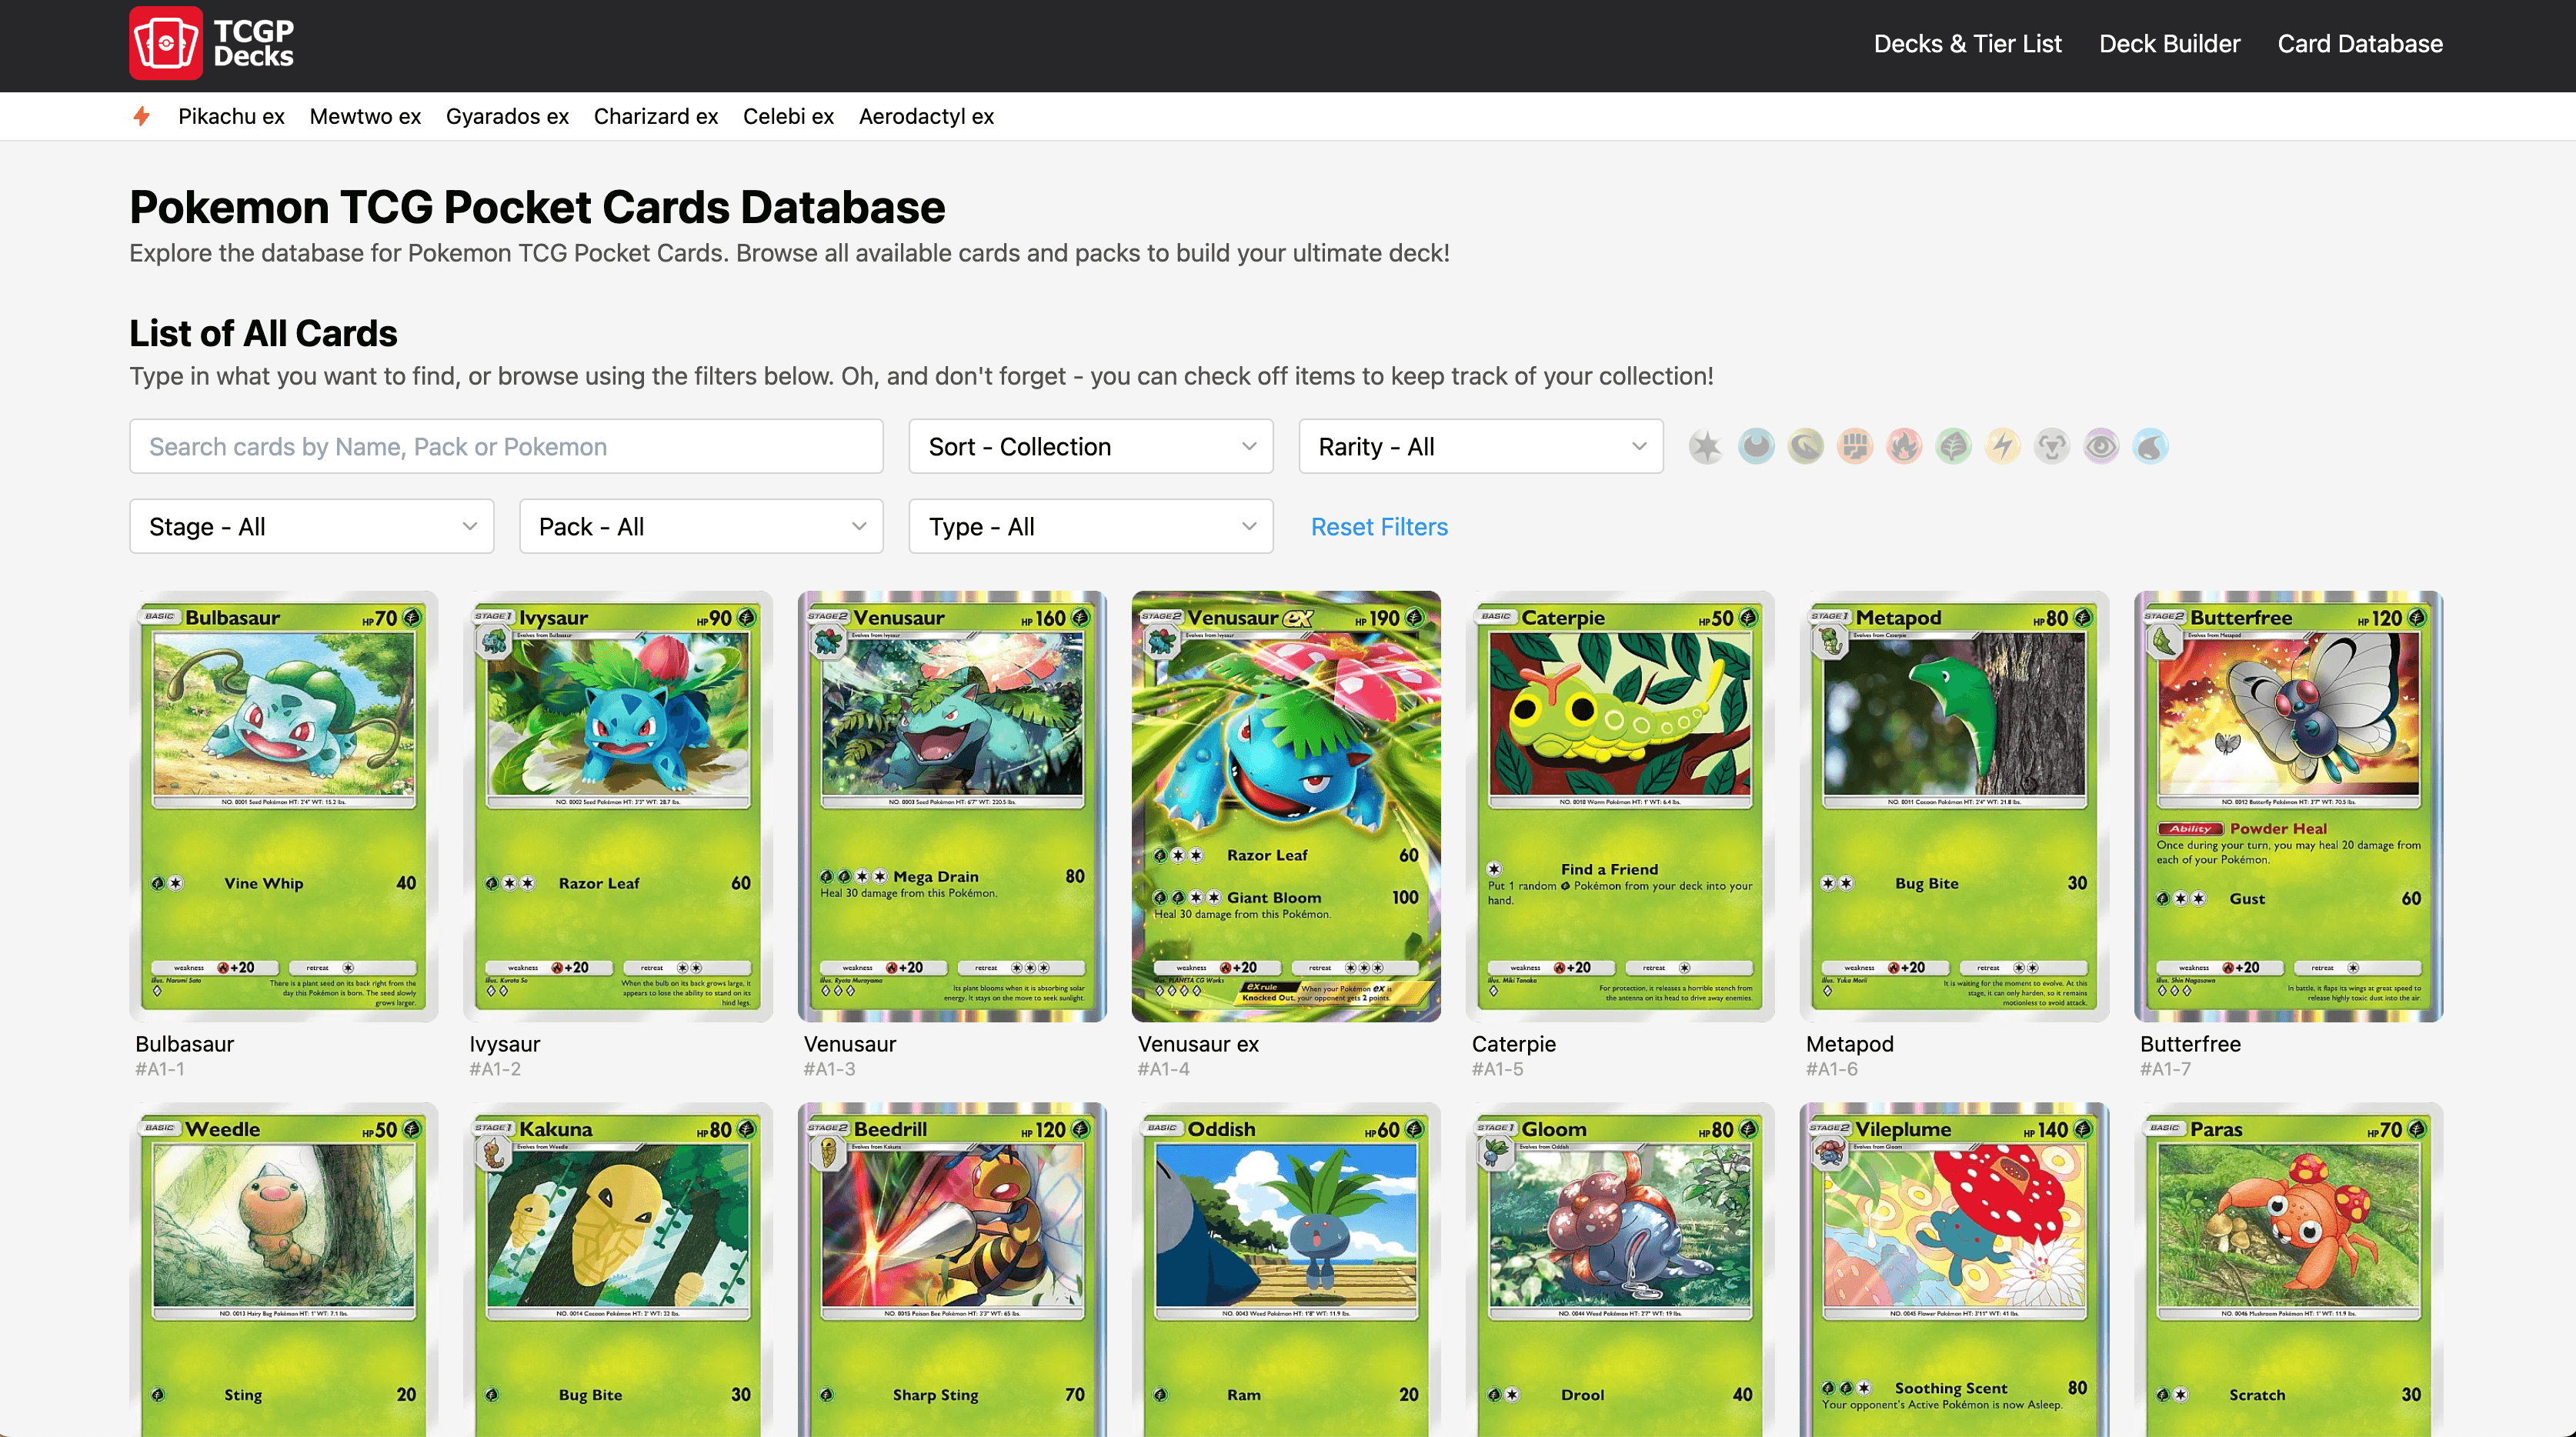This screenshot has width=2576, height=1437.
Task: Open the Stage - All dropdown
Action: click(311, 526)
